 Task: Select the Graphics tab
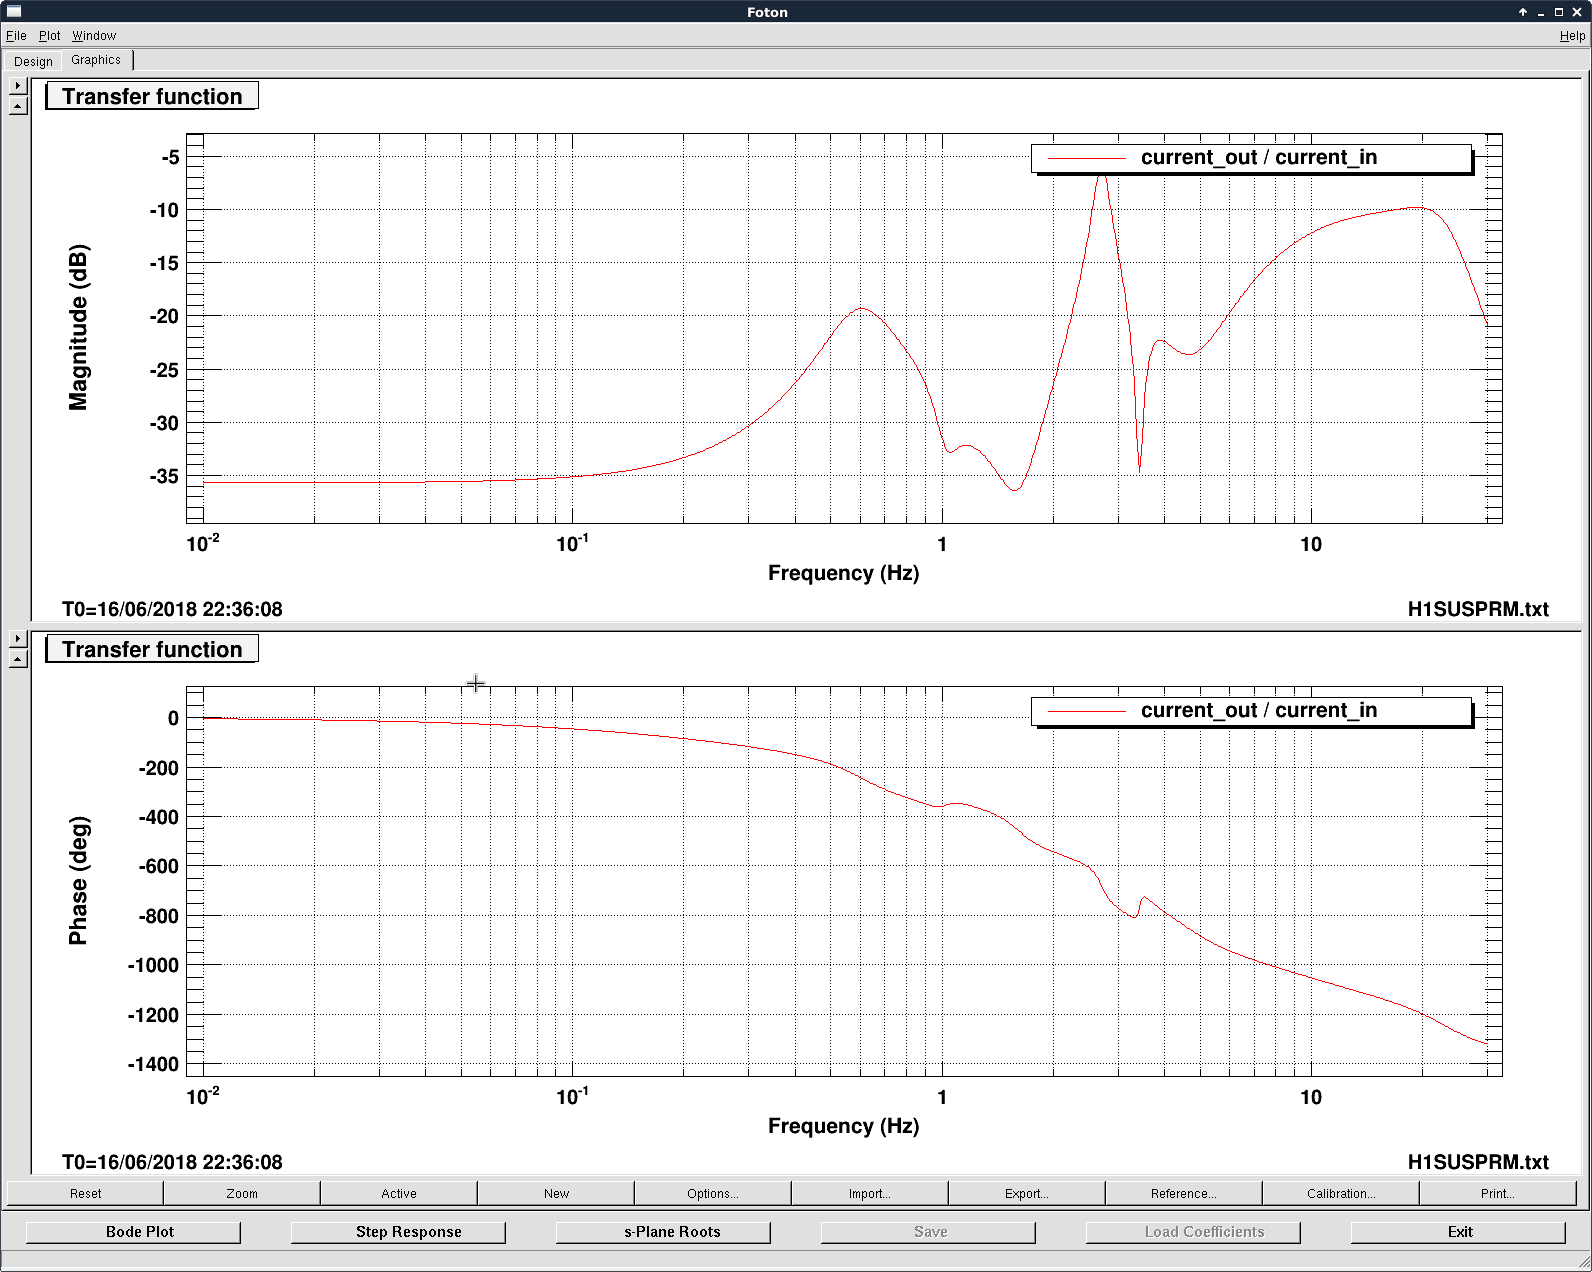[96, 60]
